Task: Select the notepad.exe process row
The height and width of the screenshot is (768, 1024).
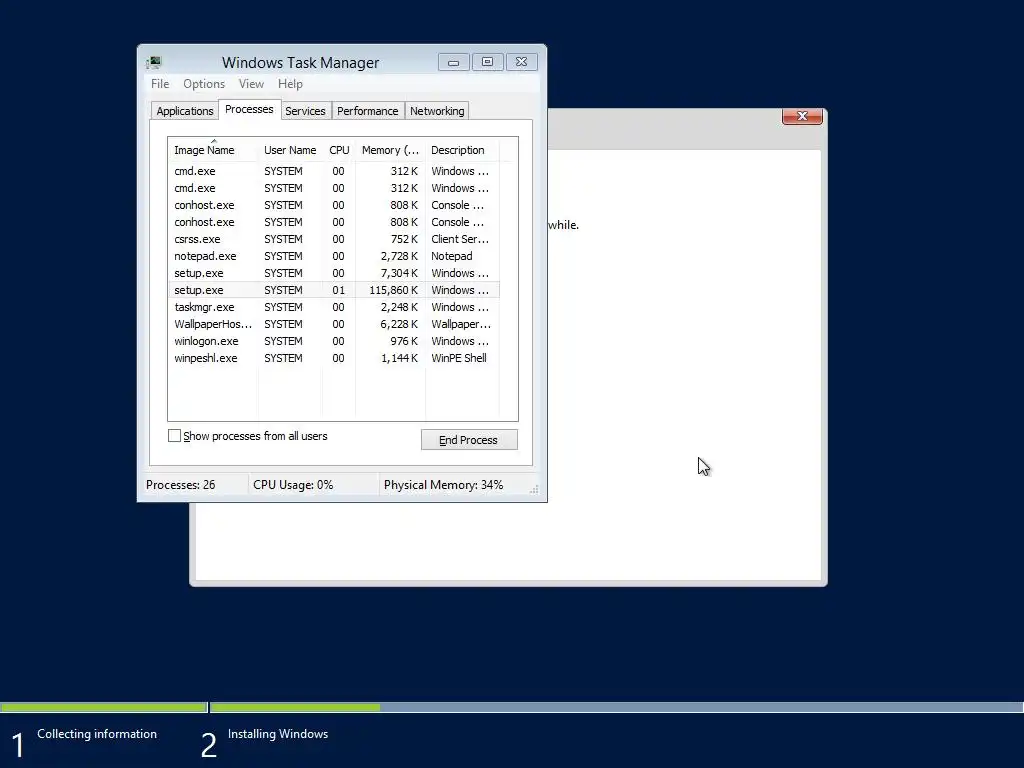Action: click(334, 256)
